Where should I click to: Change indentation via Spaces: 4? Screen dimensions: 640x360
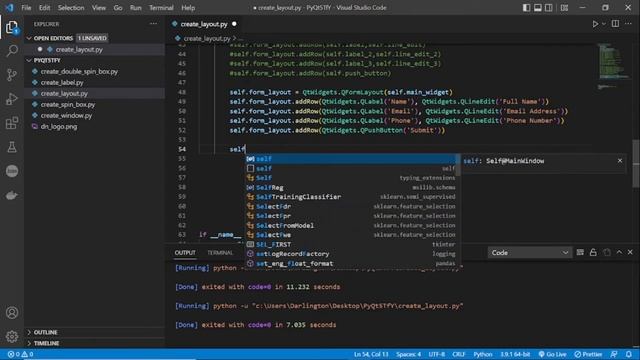coord(408,354)
